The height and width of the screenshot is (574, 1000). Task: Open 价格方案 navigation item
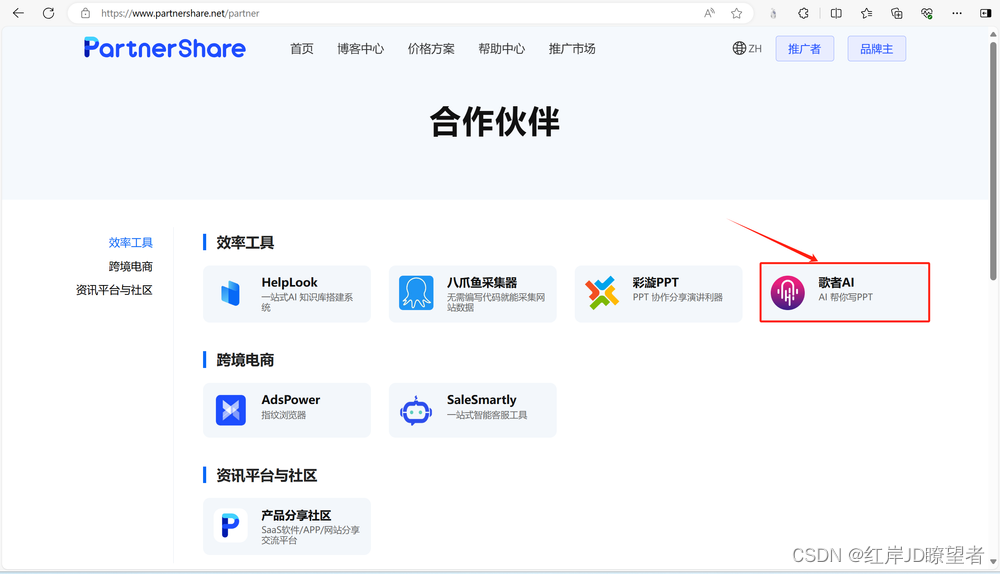click(x=431, y=48)
